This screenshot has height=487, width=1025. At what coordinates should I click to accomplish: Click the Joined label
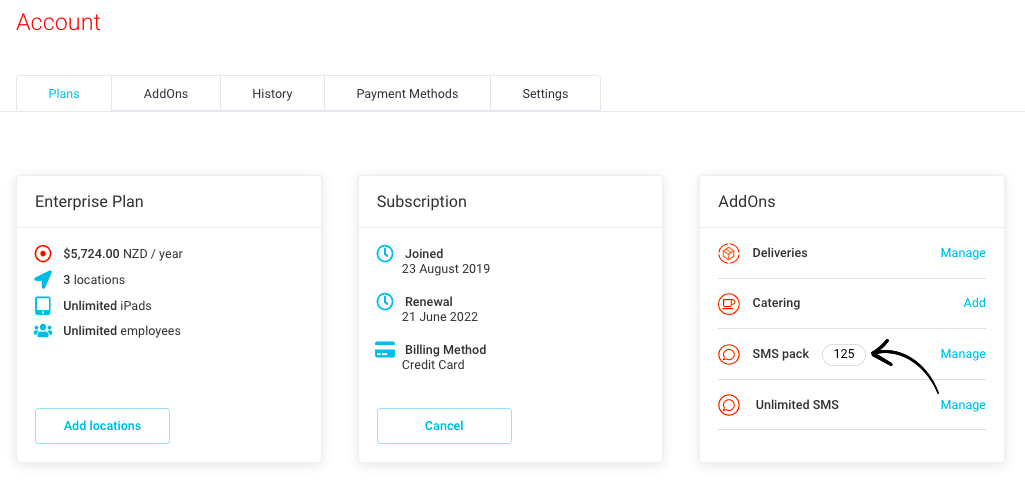point(424,254)
